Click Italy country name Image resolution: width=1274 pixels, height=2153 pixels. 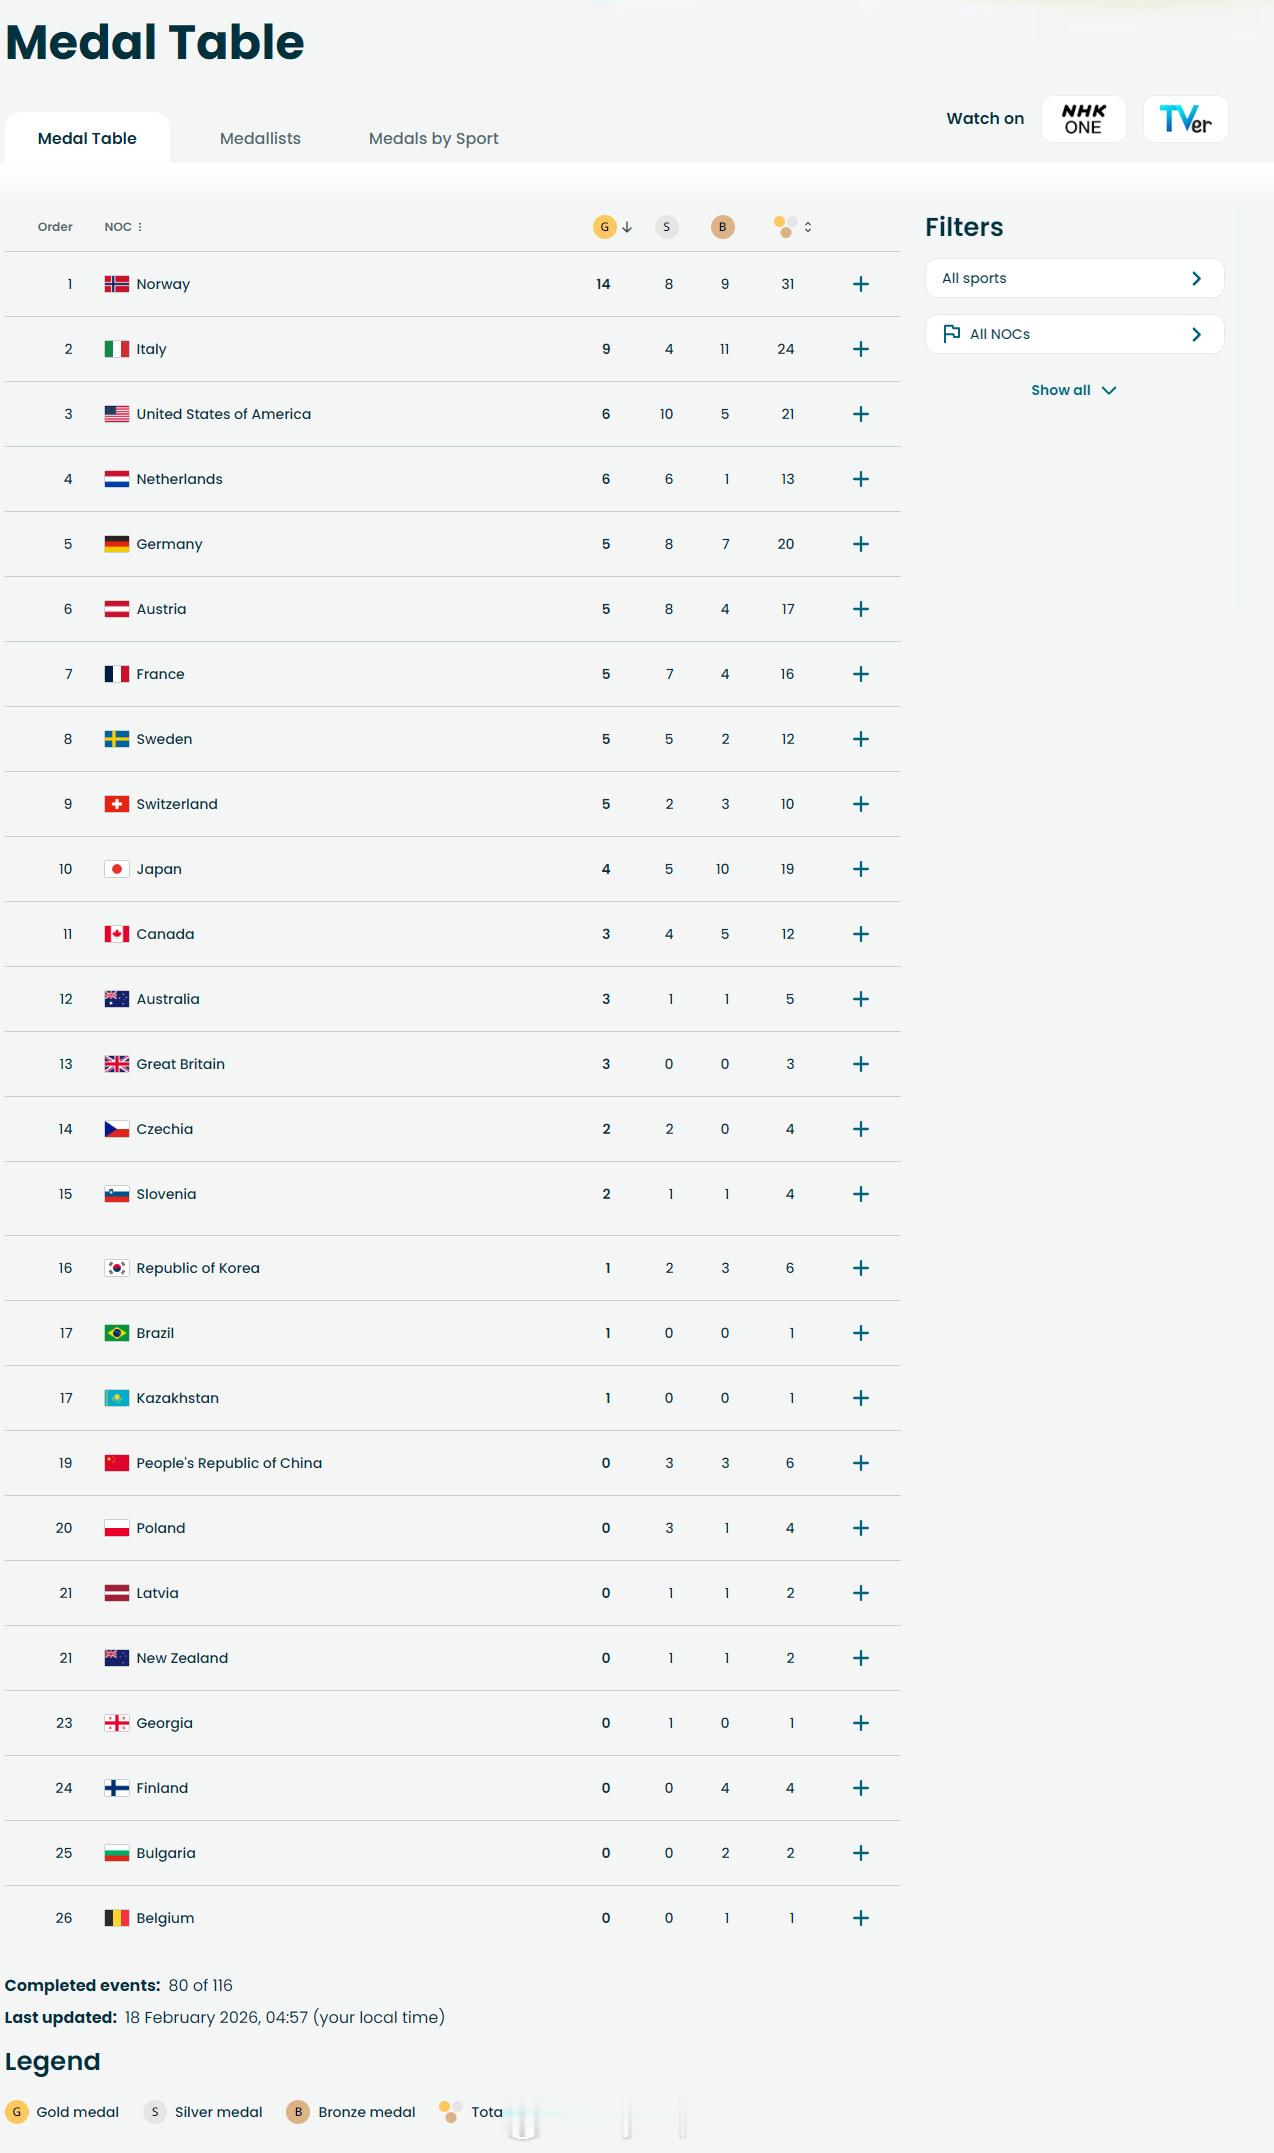[x=152, y=349]
